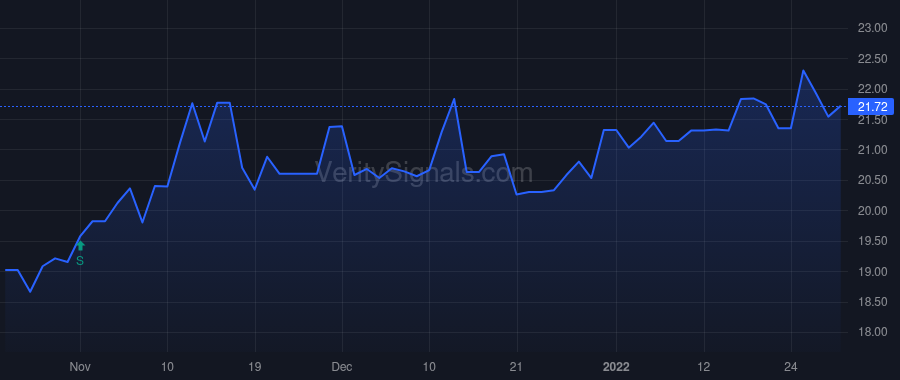
Task: Click the 20.50 price axis label
Action: click(871, 180)
